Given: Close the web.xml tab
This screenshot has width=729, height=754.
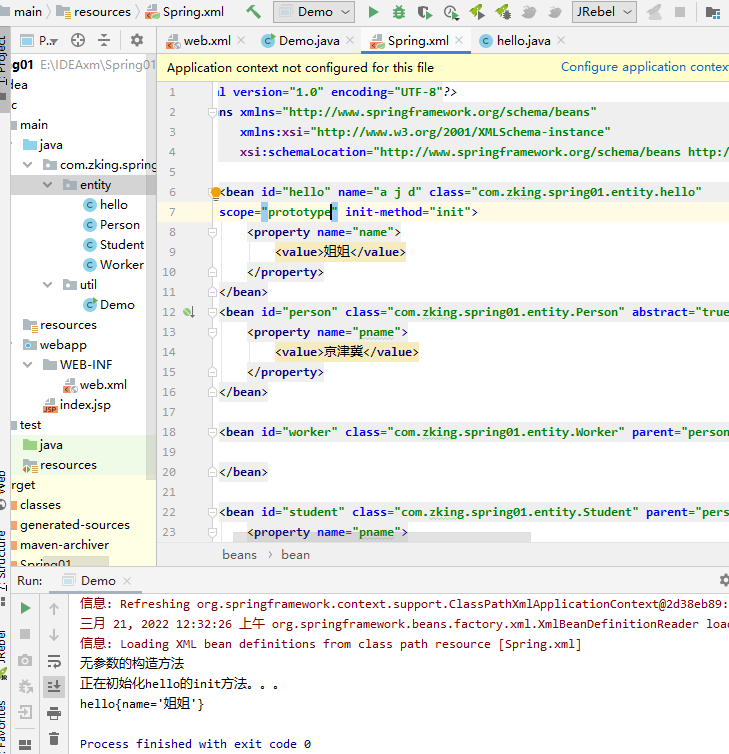Looking at the screenshot, I should pos(241,40).
